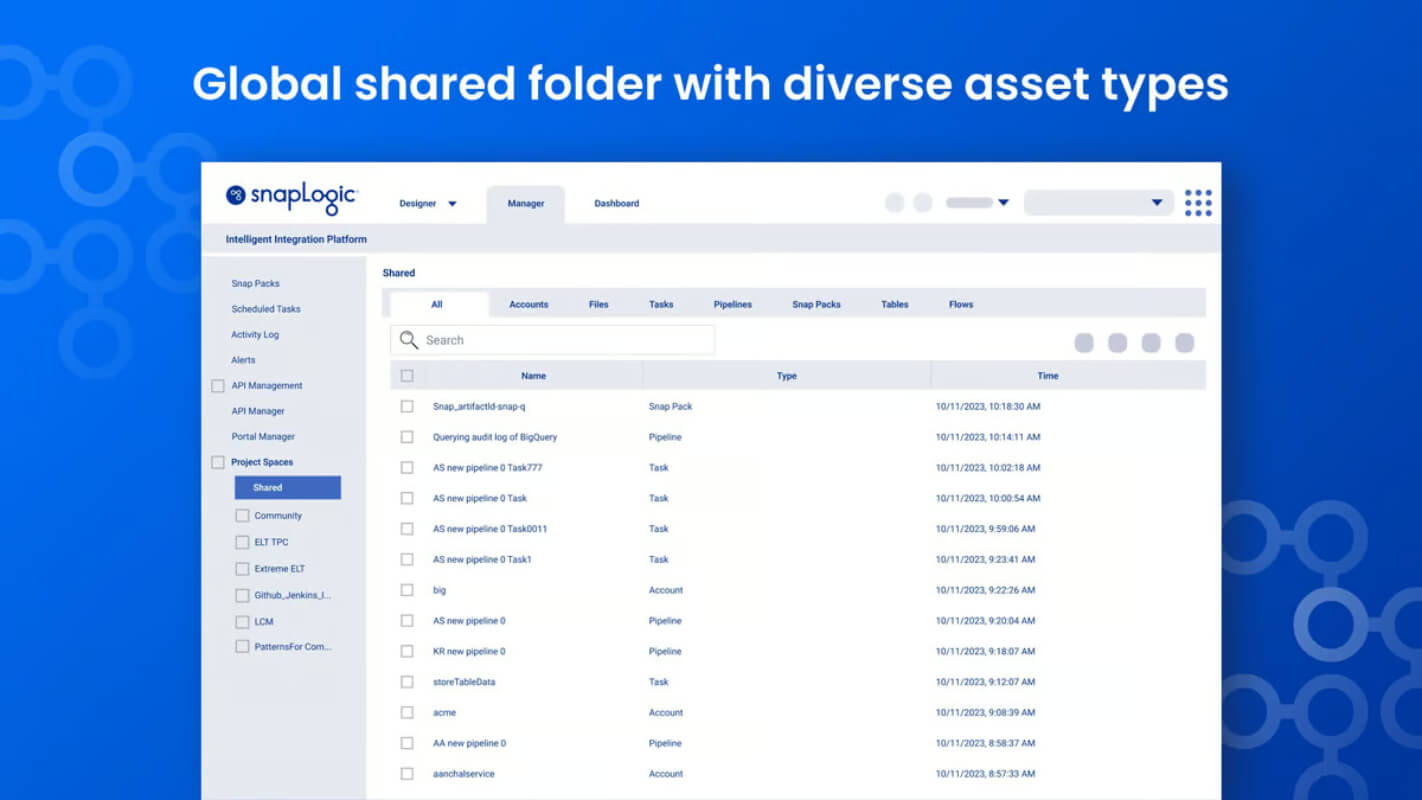The width and height of the screenshot is (1422, 800).
Task: Select the highlighted Shared folder
Action: click(x=288, y=488)
